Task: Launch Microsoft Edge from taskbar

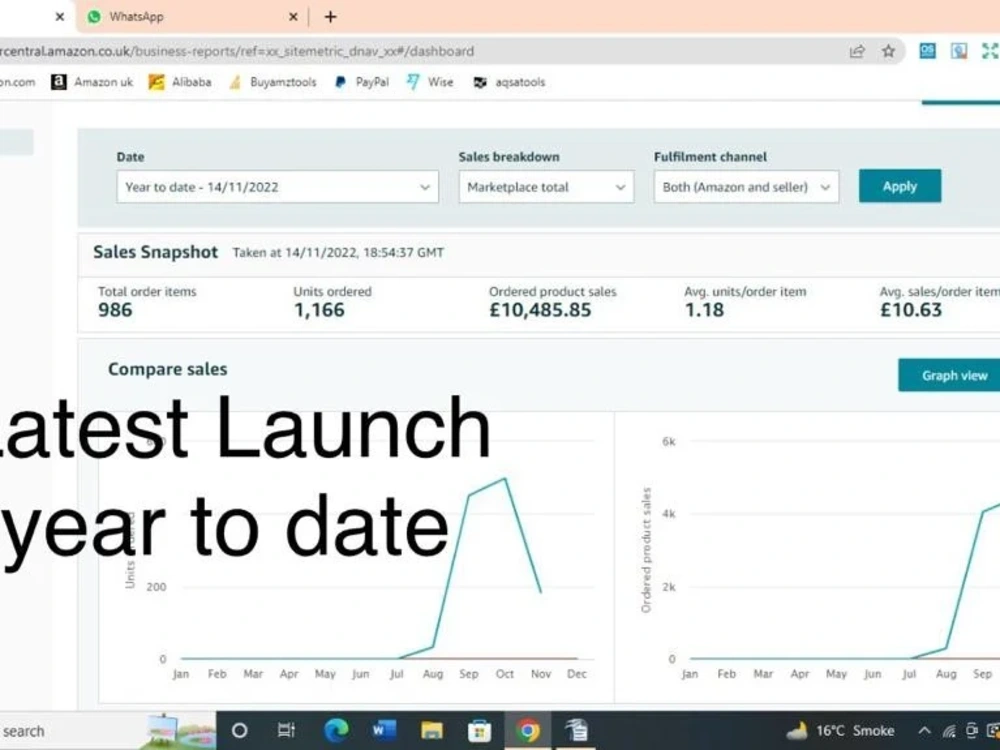Action: tap(336, 730)
